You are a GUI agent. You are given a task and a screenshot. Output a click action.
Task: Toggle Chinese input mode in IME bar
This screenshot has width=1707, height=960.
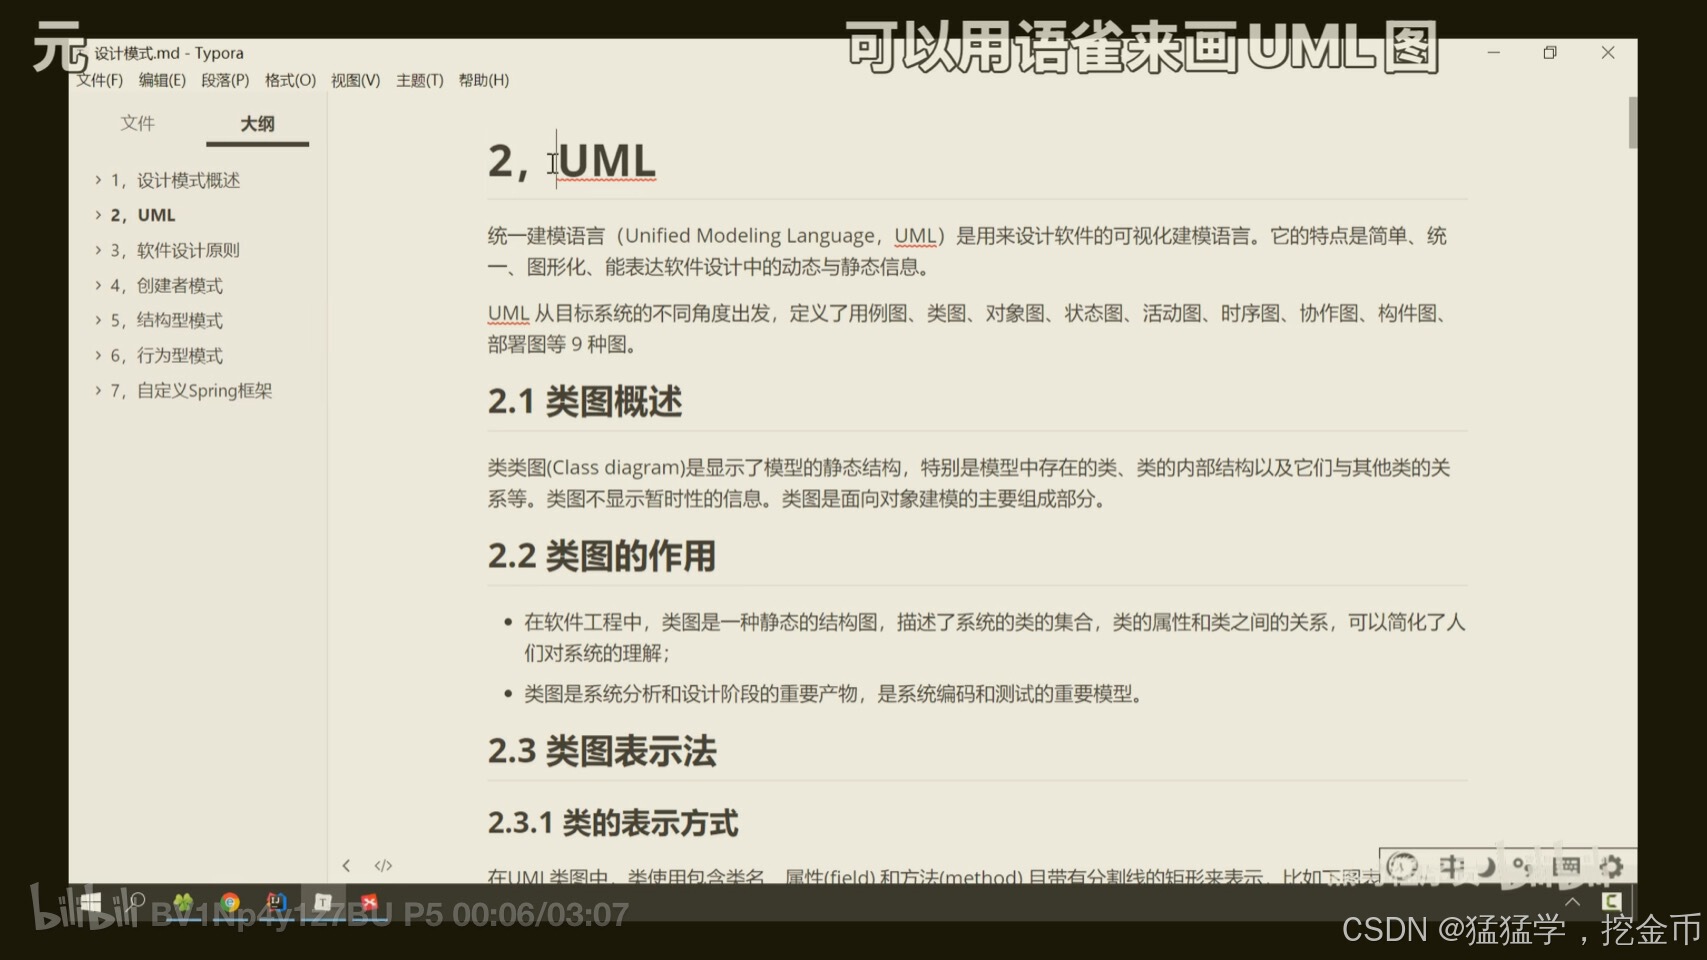coord(1452,866)
